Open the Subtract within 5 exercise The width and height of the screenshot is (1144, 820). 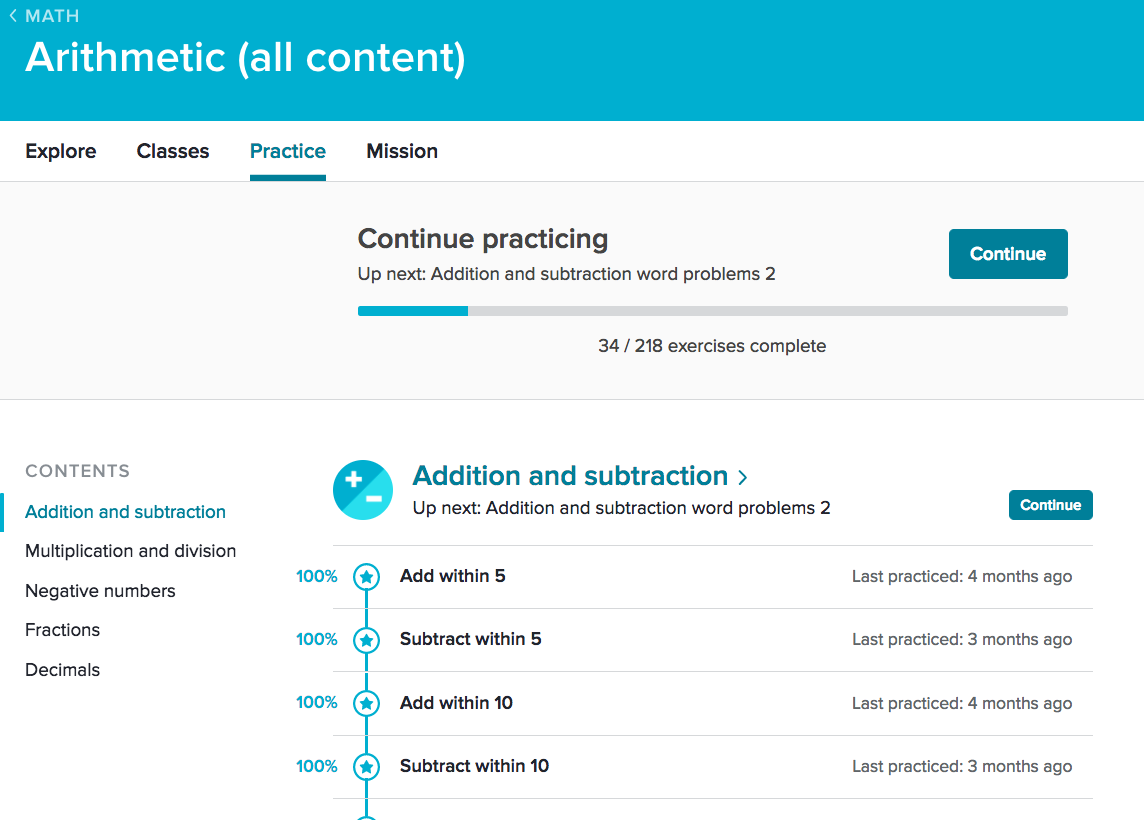point(471,639)
